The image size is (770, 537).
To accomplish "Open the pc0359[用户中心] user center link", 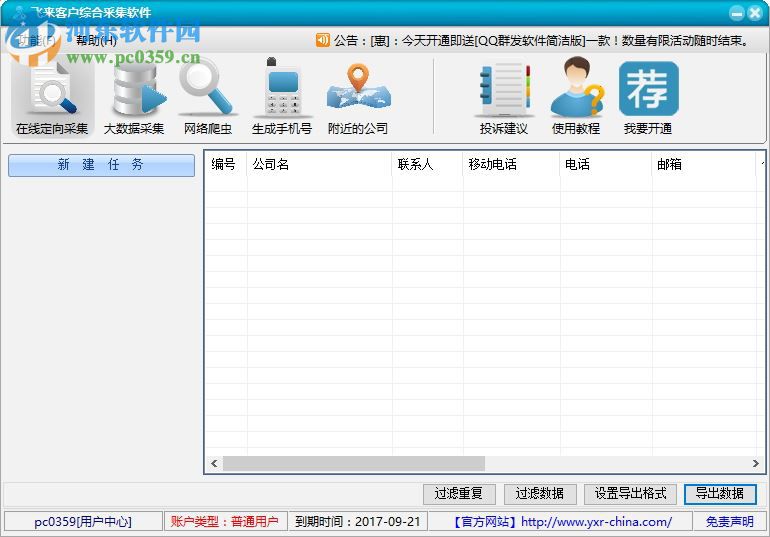I will [83, 522].
